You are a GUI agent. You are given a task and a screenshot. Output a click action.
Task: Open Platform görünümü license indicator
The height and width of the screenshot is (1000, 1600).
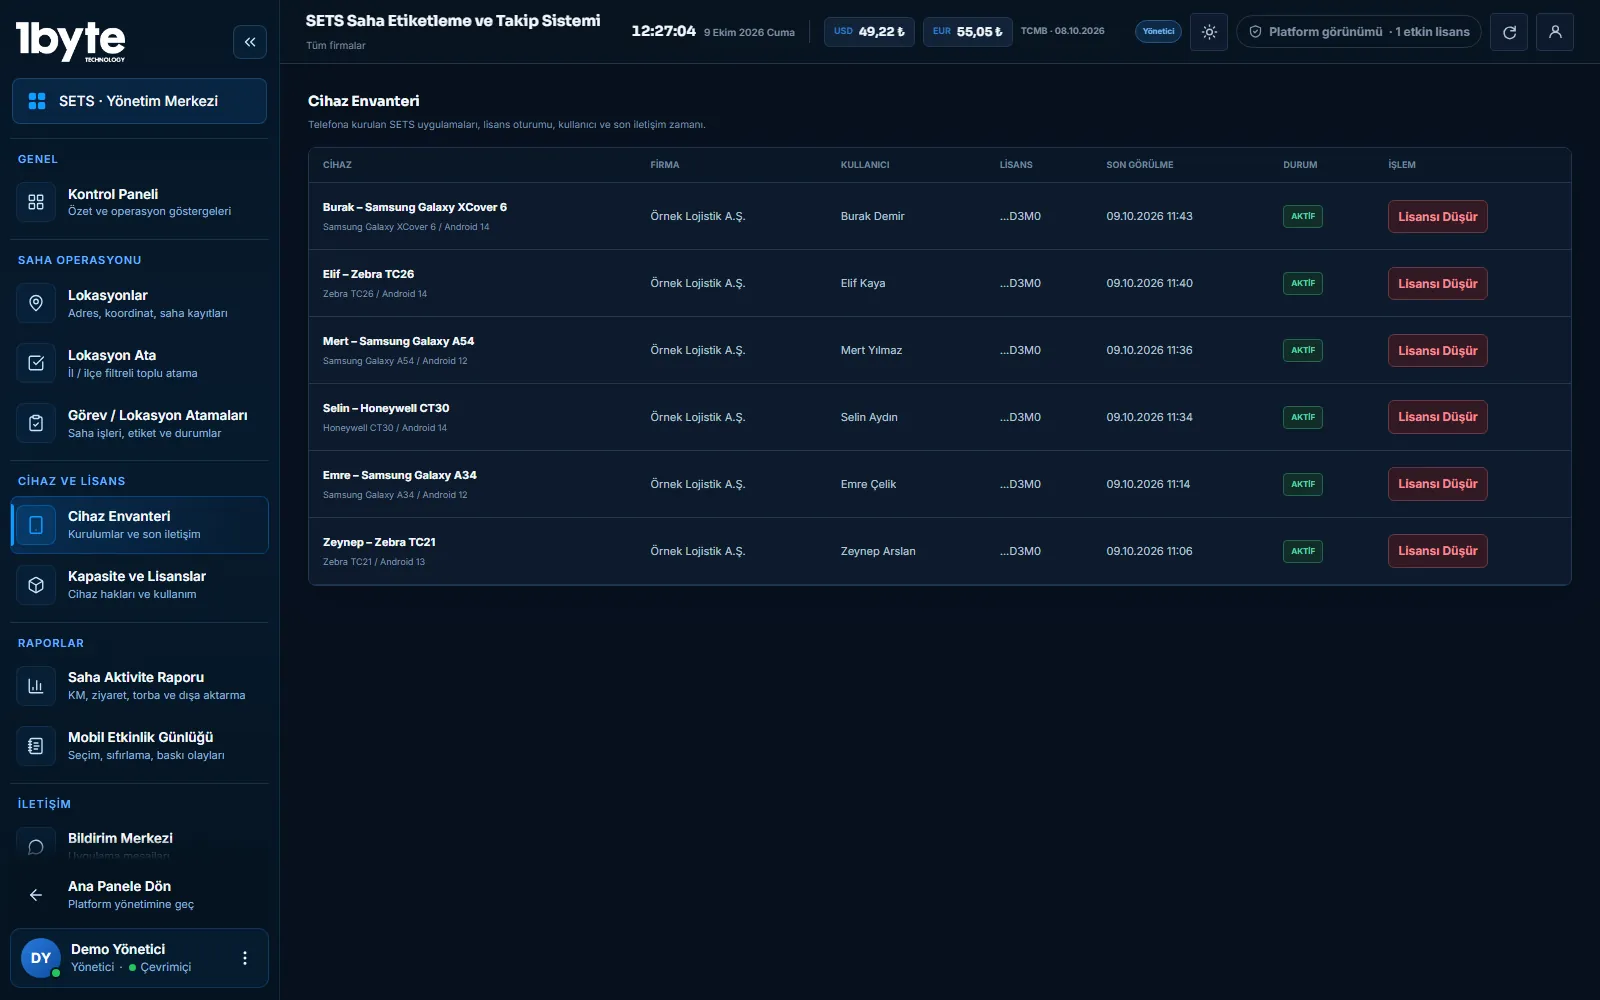(x=1359, y=32)
